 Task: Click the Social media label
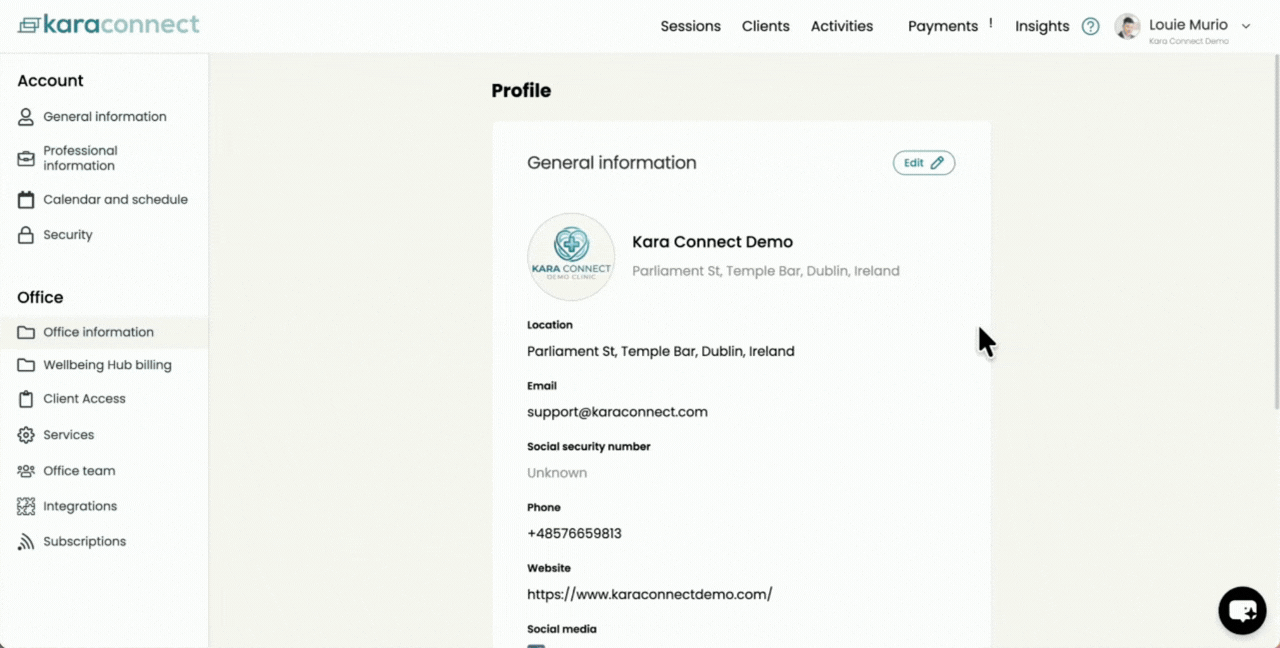point(562,629)
